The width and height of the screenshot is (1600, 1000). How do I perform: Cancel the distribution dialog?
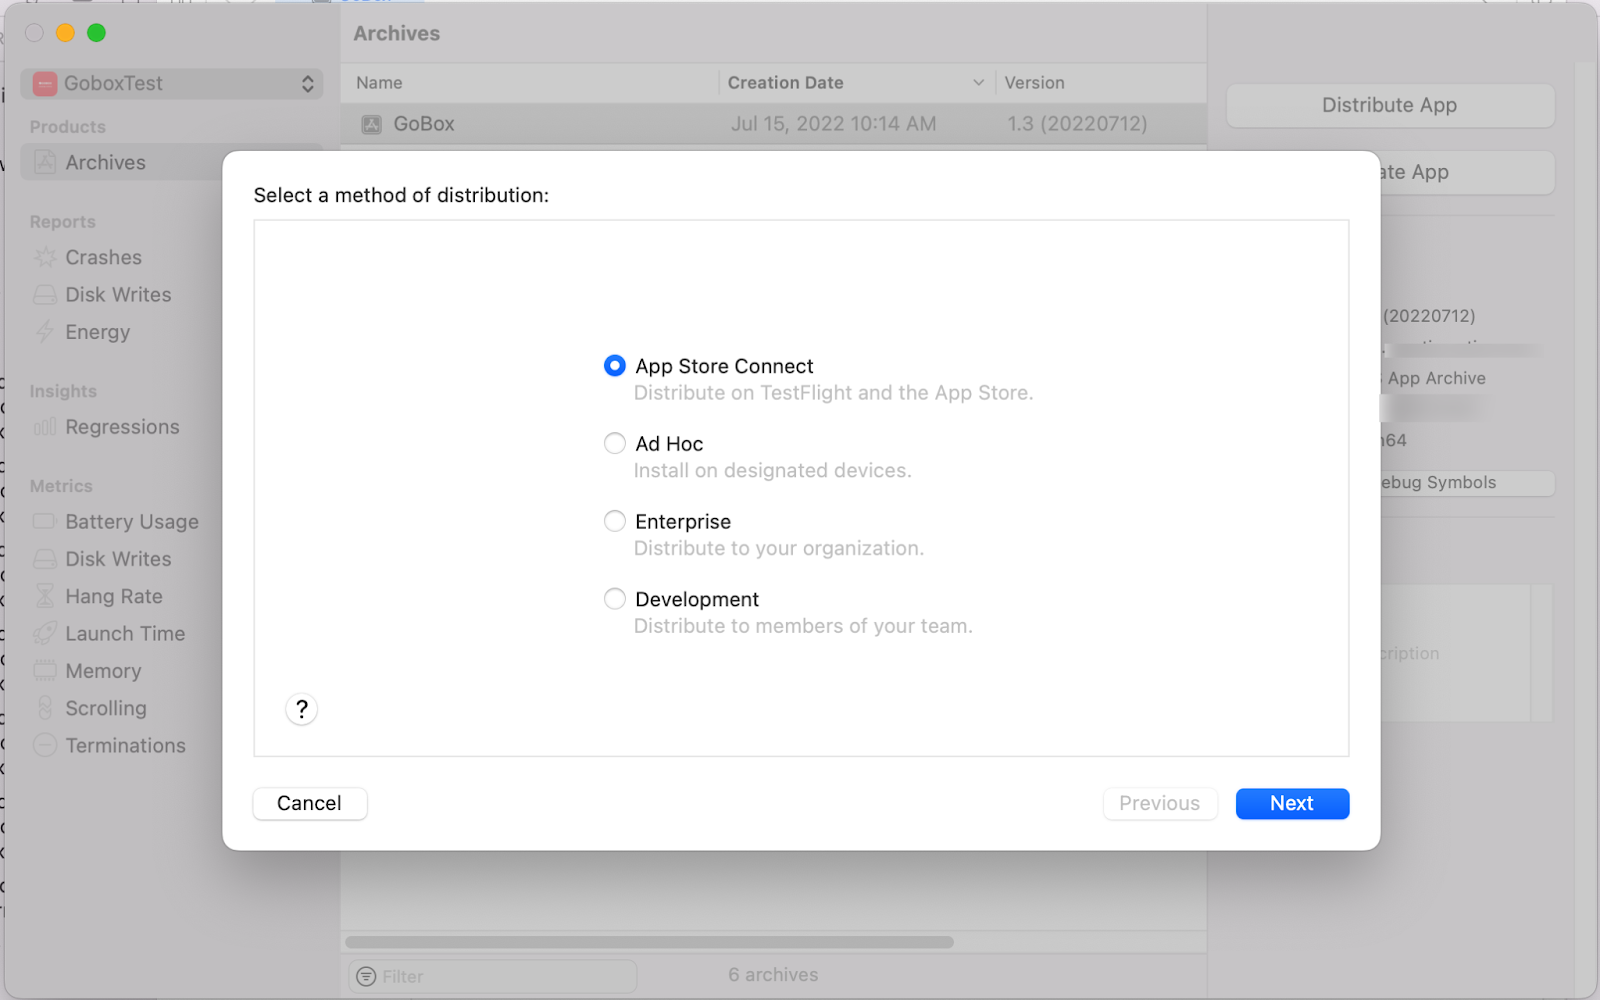tap(310, 803)
